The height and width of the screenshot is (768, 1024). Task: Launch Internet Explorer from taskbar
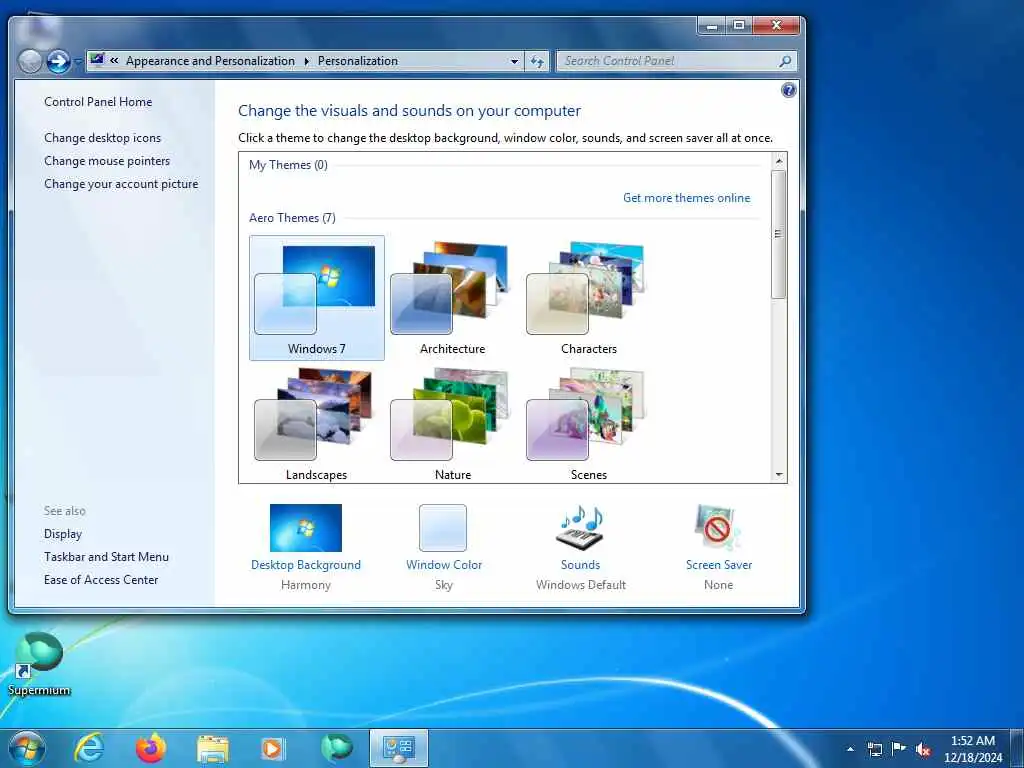89,748
